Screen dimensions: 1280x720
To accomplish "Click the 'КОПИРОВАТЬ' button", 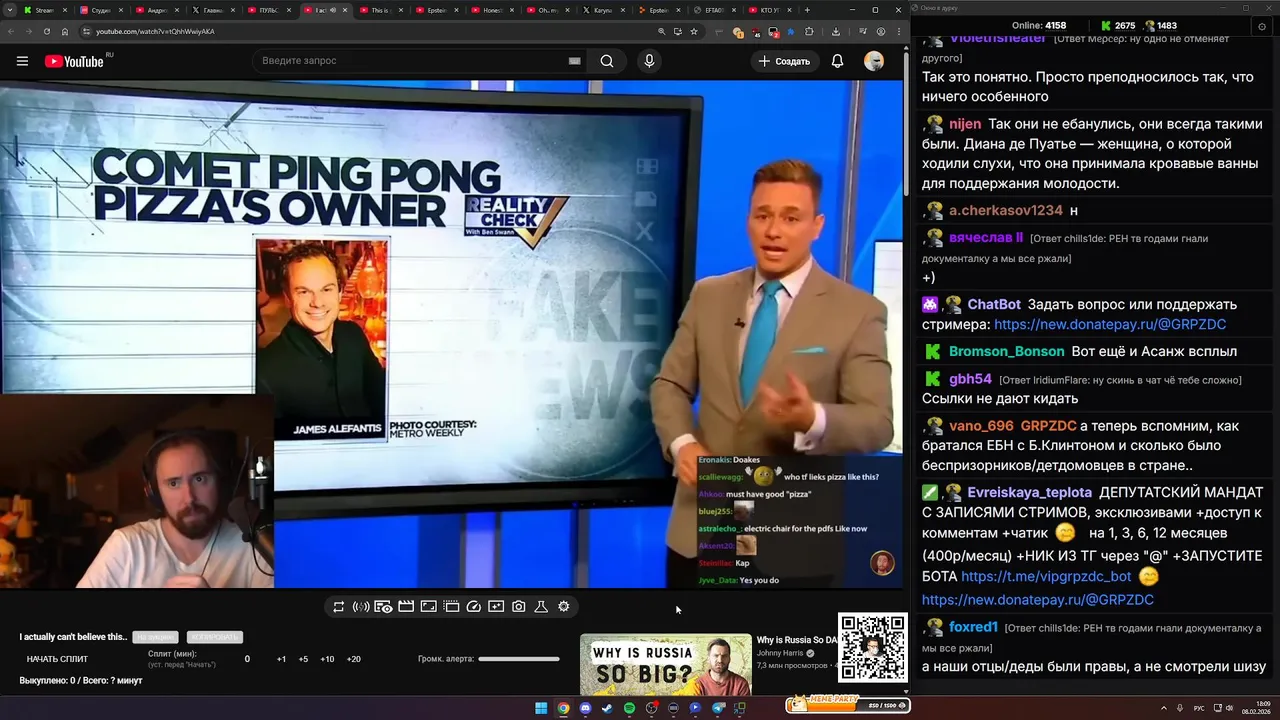I will (x=214, y=637).
